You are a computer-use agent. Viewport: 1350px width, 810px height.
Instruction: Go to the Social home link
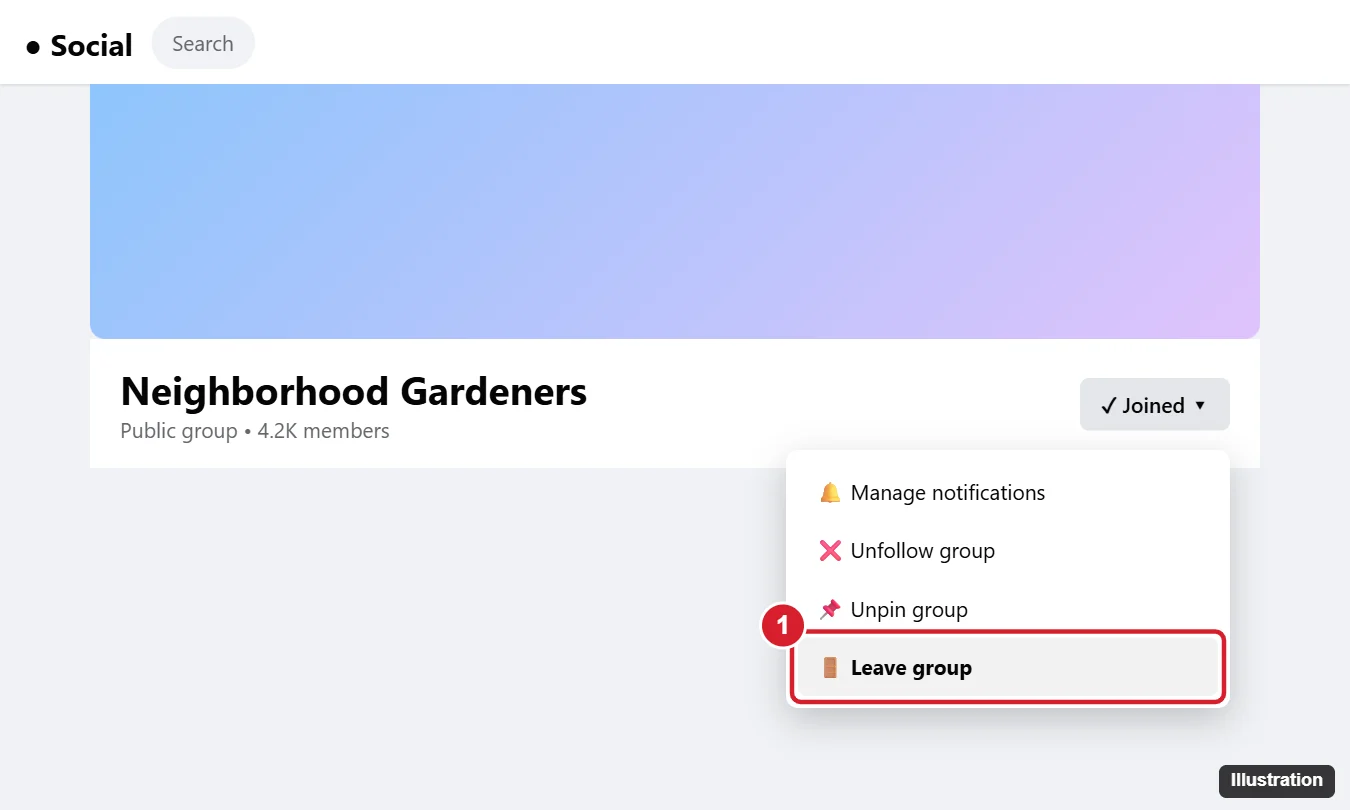[x=79, y=45]
